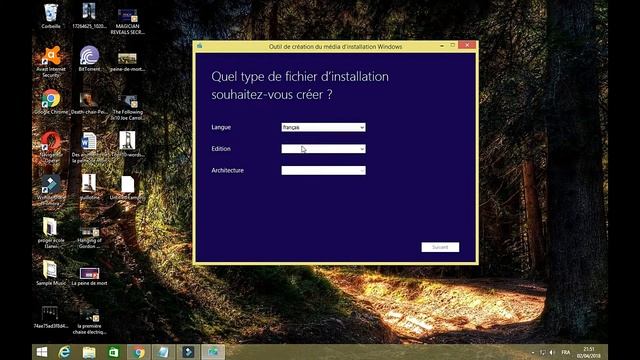Select the Opera browser desktop shortcut
This screenshot has width=640, height=360.
click(x=51, y=147)
